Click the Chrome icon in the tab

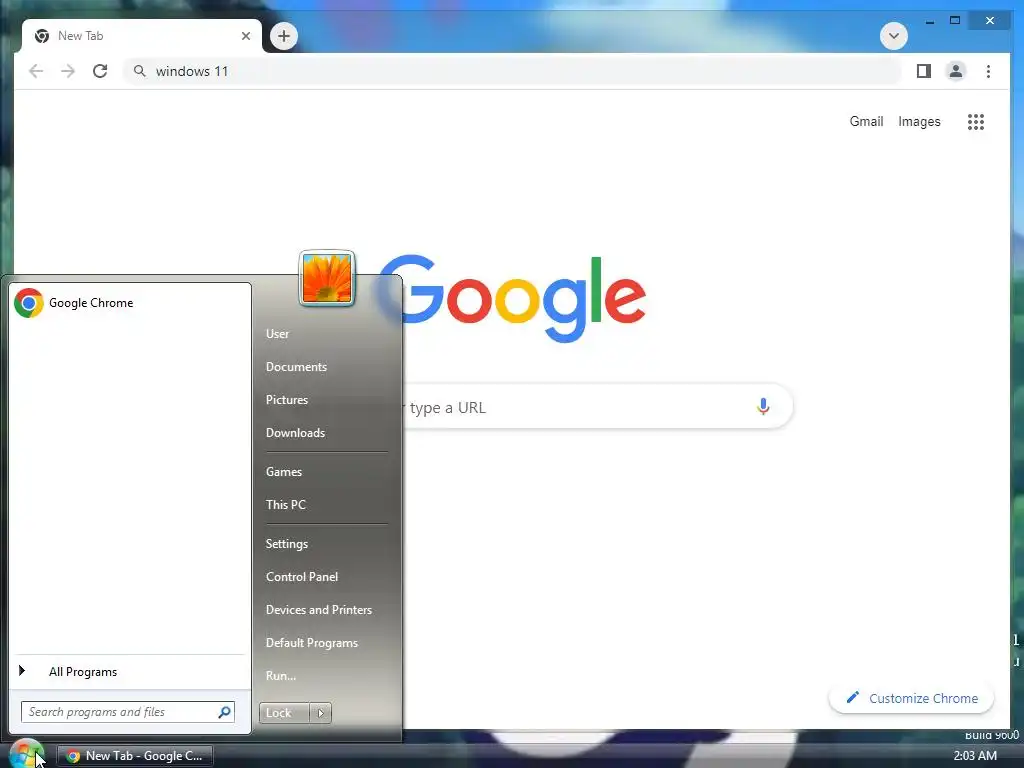click(42, 36)
